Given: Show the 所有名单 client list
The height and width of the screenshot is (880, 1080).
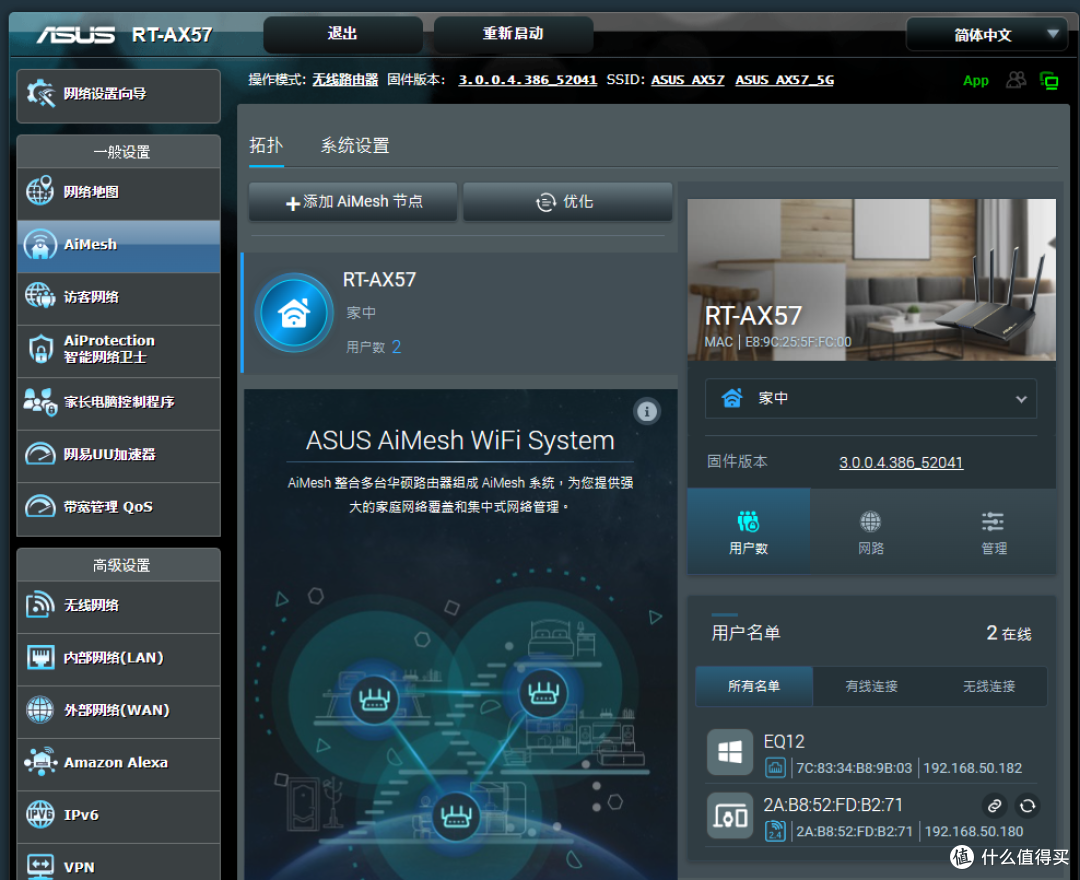Looking at the screenshot, I should pyautogui.click(x=754, y=686).
